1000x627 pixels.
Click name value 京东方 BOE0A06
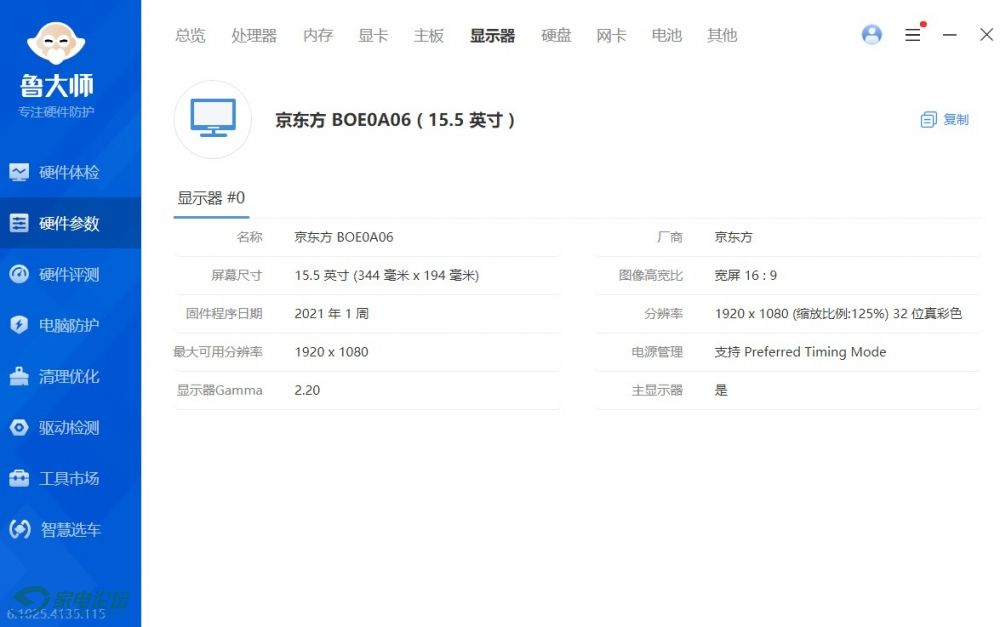tap(344, 237)
